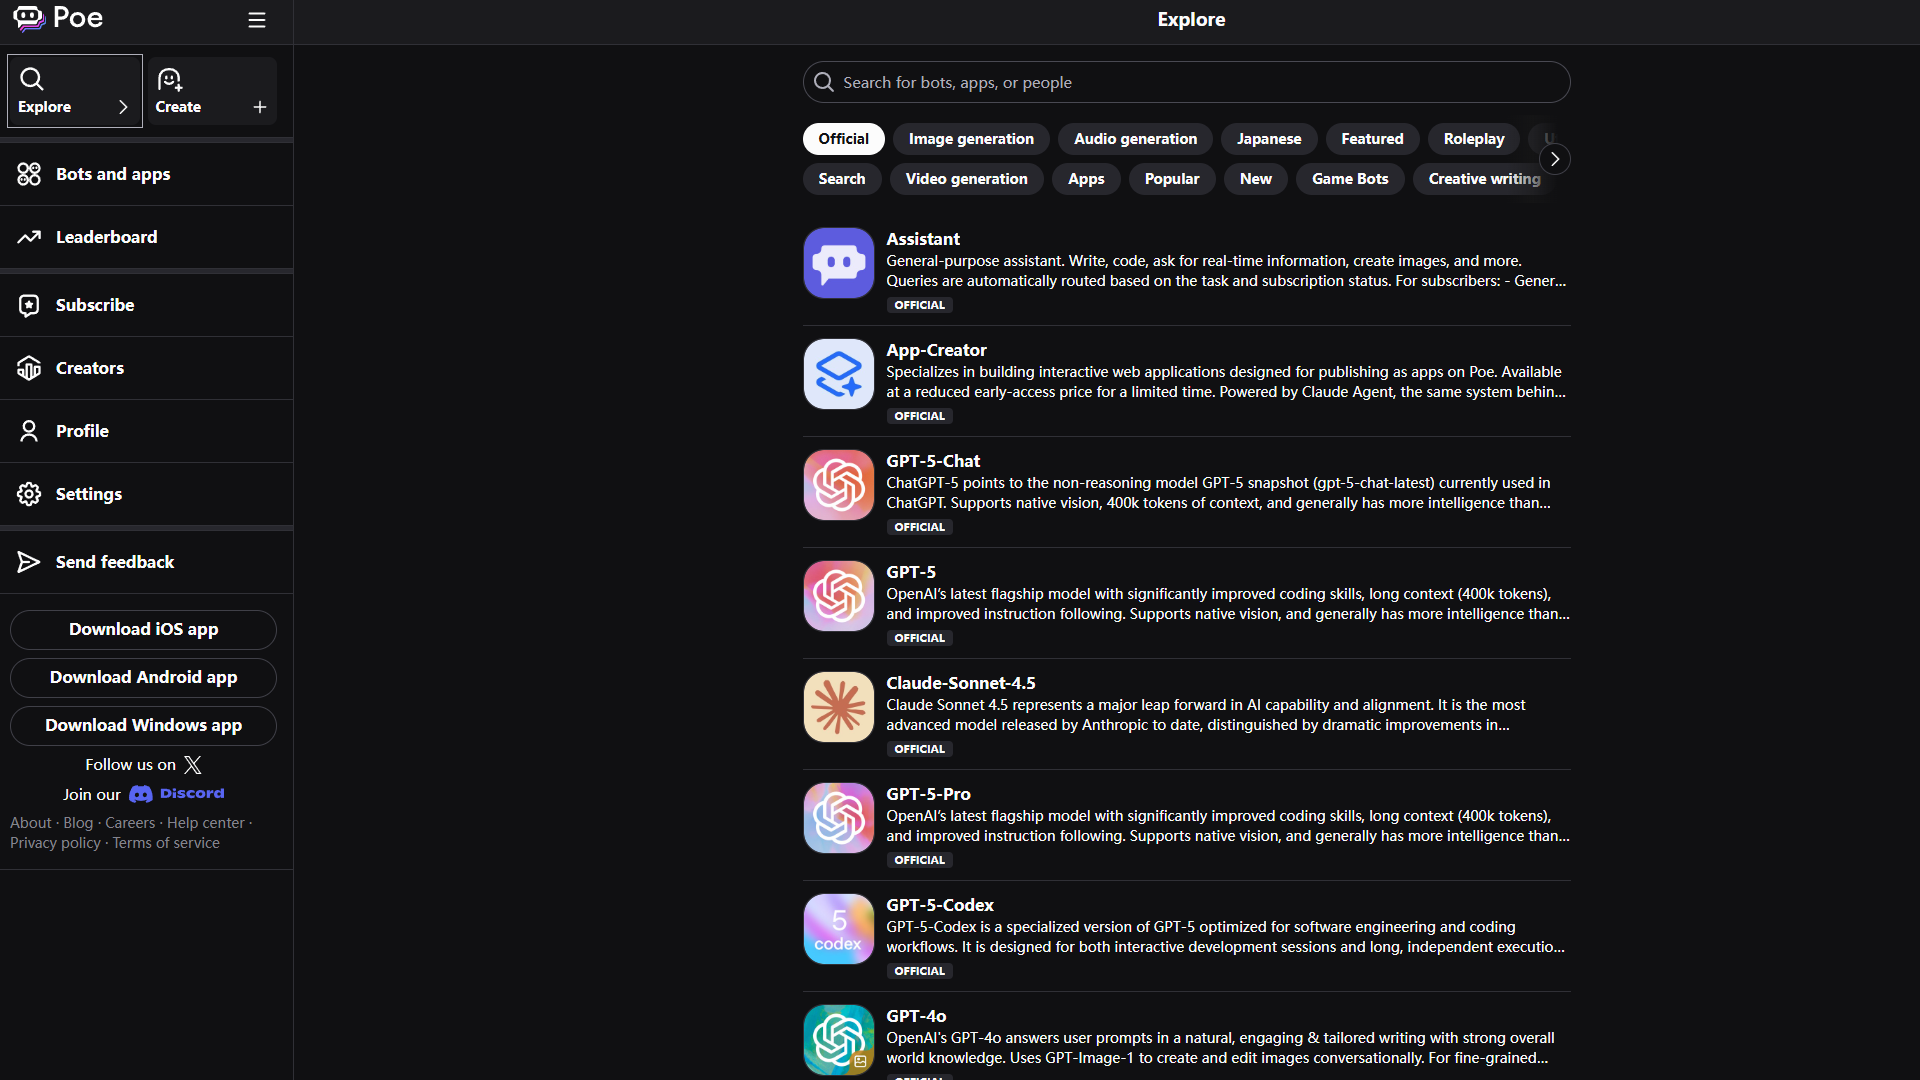The width and height of the screenshot is (1920, 1080).
Task: Click the X (Twitter) follow icon
Action: (193, 765)
